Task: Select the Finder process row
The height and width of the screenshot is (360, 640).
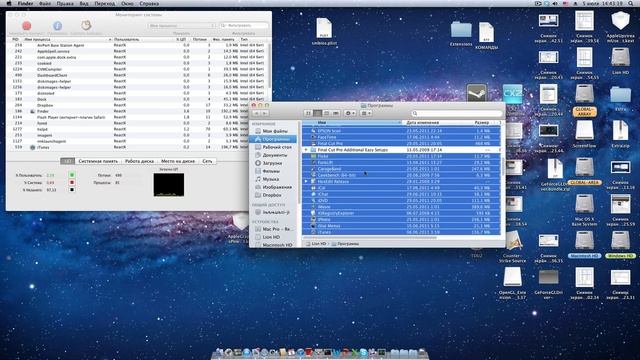Action: click(138, 111)
